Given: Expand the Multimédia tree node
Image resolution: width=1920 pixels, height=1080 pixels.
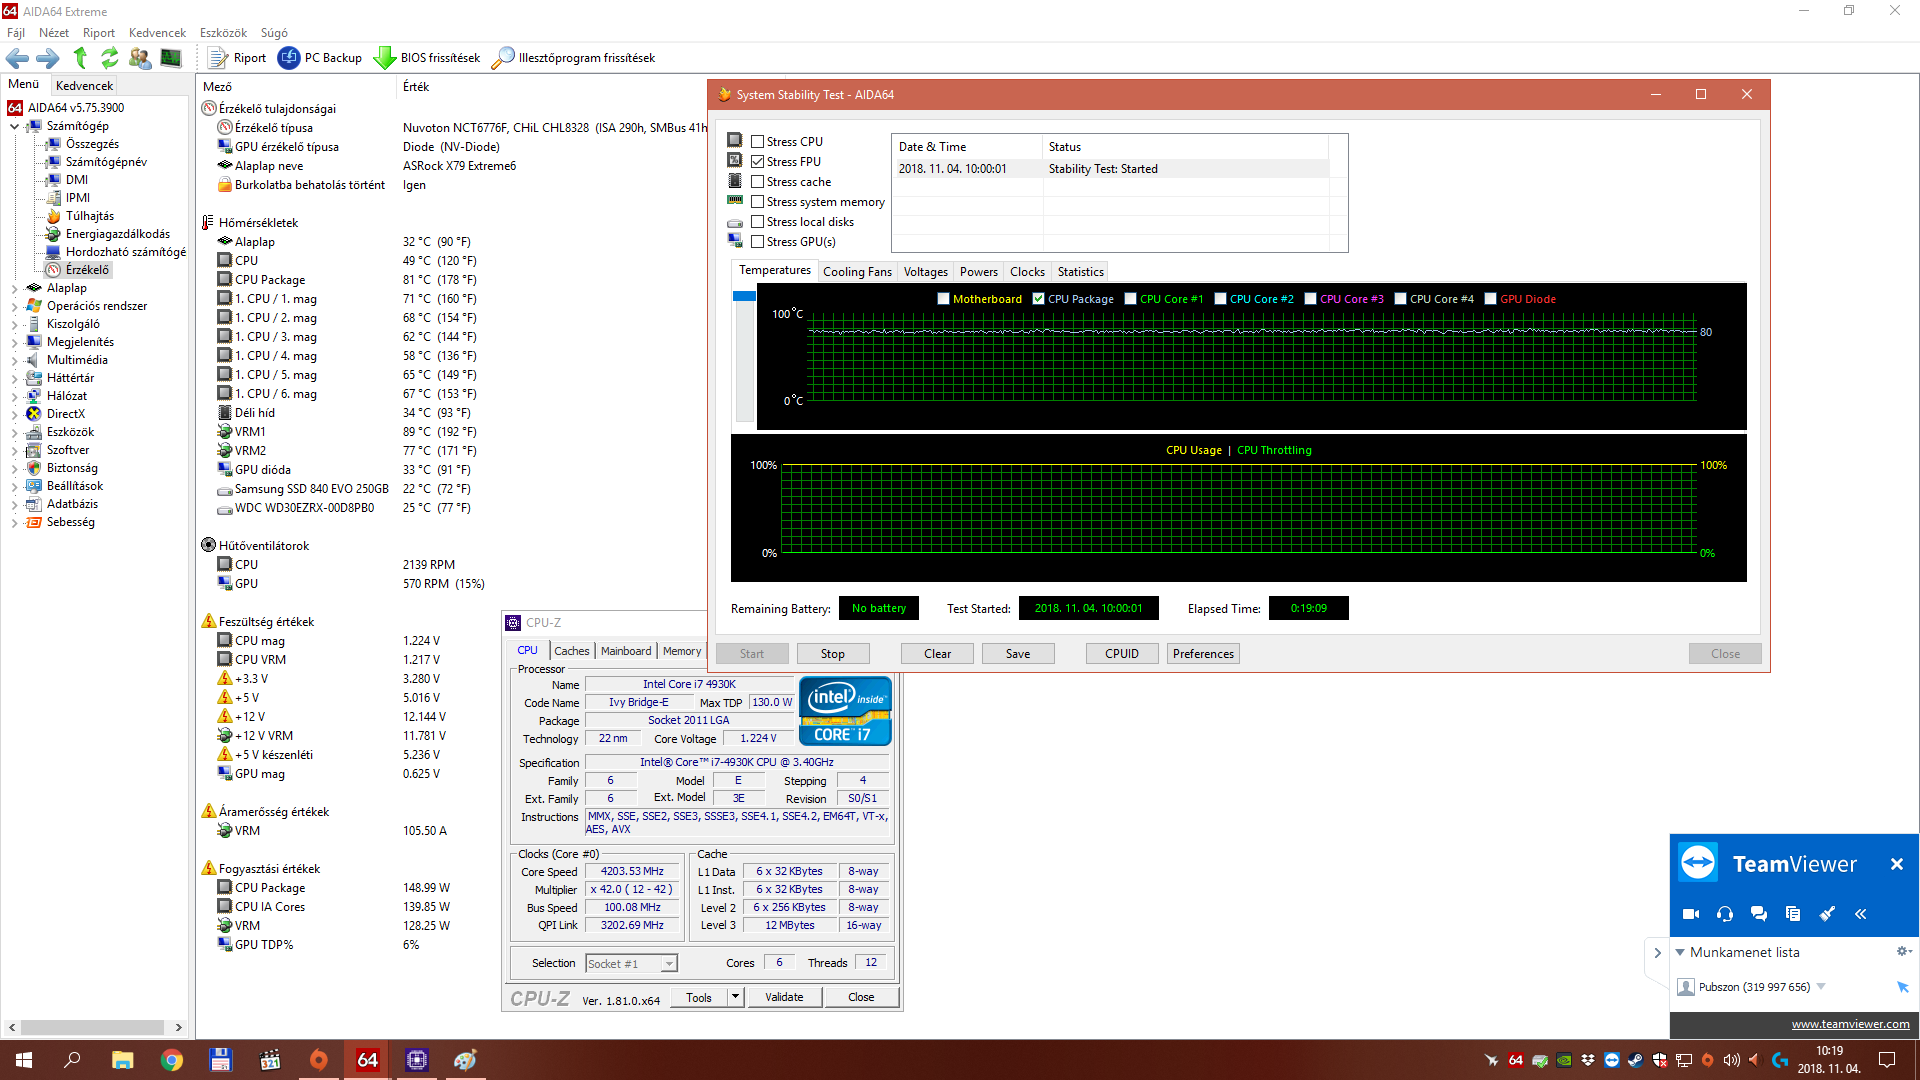Looking at the screenshot, I should coord(14,361).
